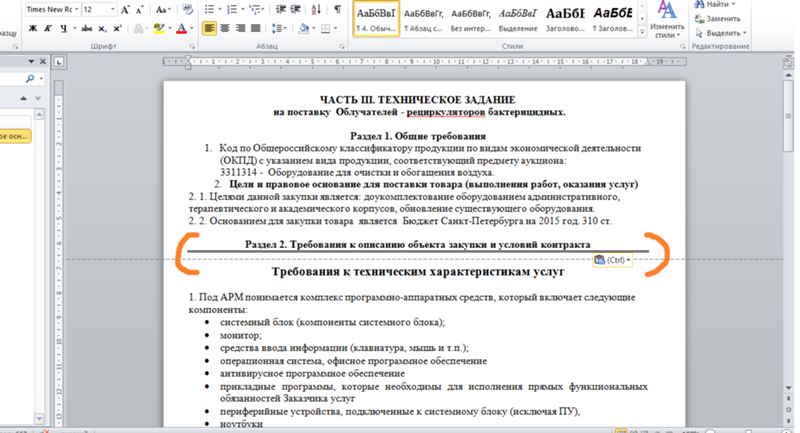Screen dimensions: 800x433
Task: Toggle paragraph marks display ¶
Action: [x=337, y=10]
